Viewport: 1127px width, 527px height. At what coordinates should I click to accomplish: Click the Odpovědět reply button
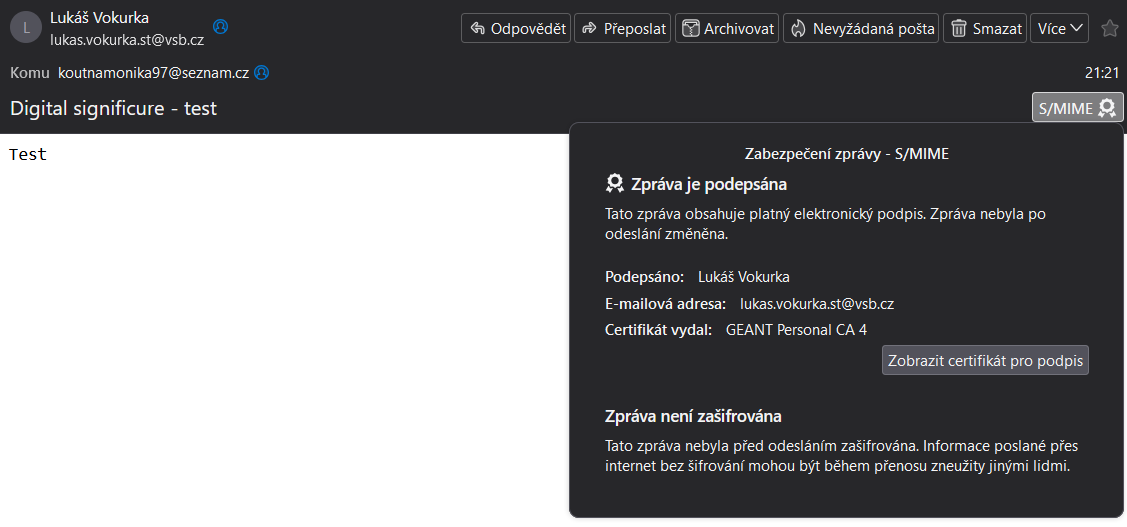coord(516,29)
